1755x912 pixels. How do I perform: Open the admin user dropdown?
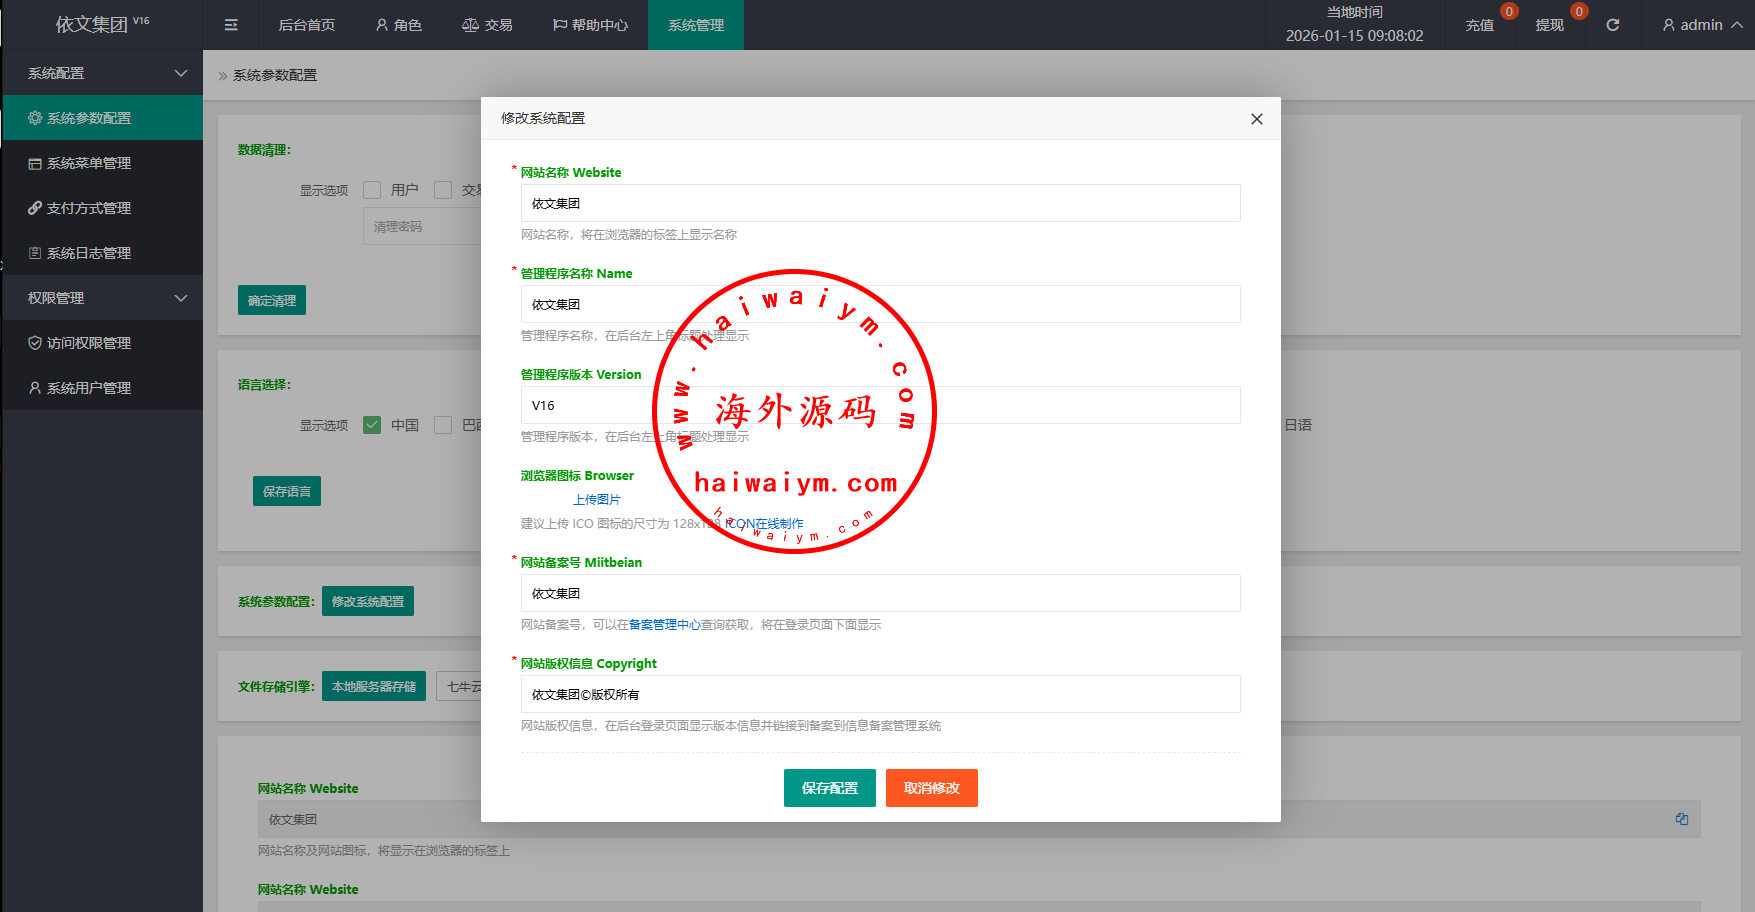[1701, 25]
